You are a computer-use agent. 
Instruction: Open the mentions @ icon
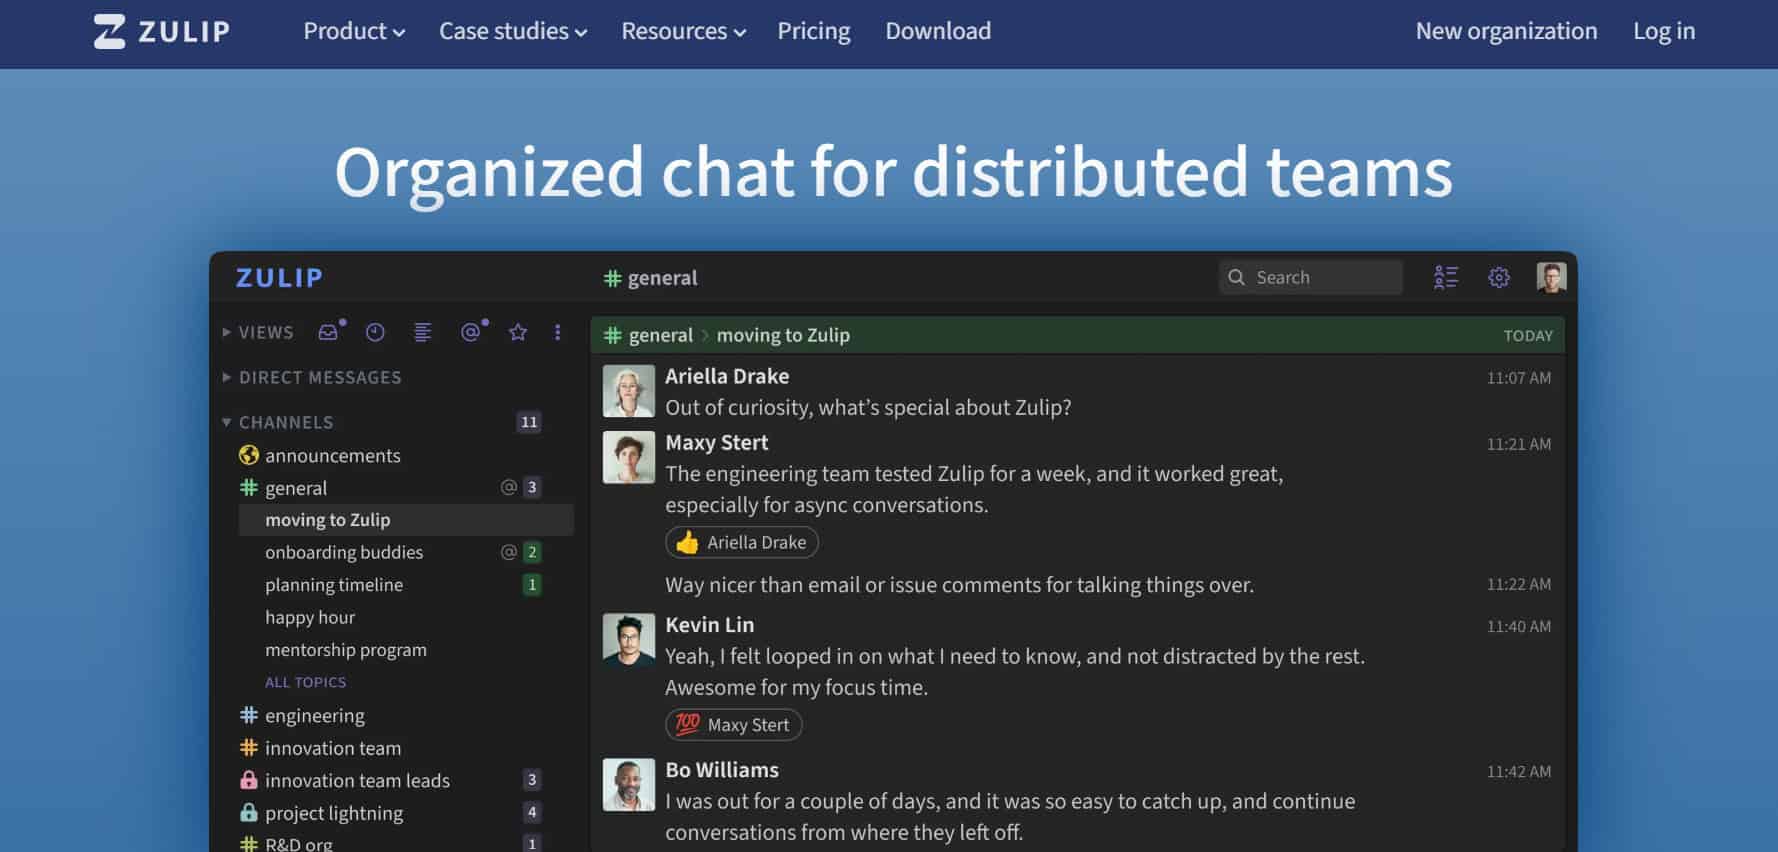[x=470, y=332]
